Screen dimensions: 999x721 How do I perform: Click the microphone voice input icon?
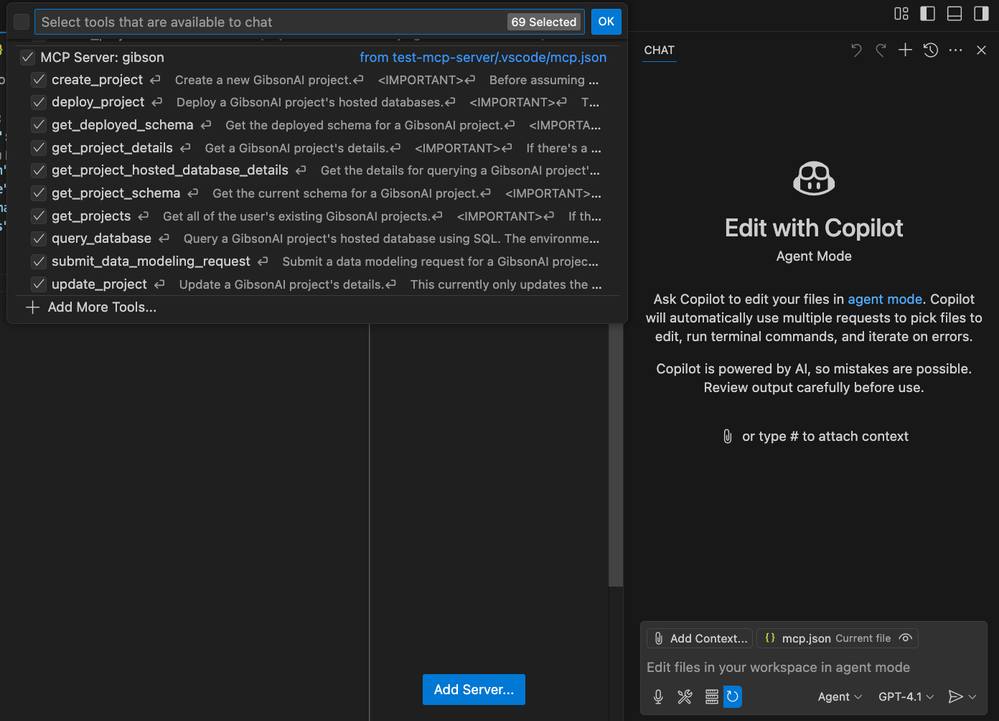pyautogui.click(x=658, y=696)
